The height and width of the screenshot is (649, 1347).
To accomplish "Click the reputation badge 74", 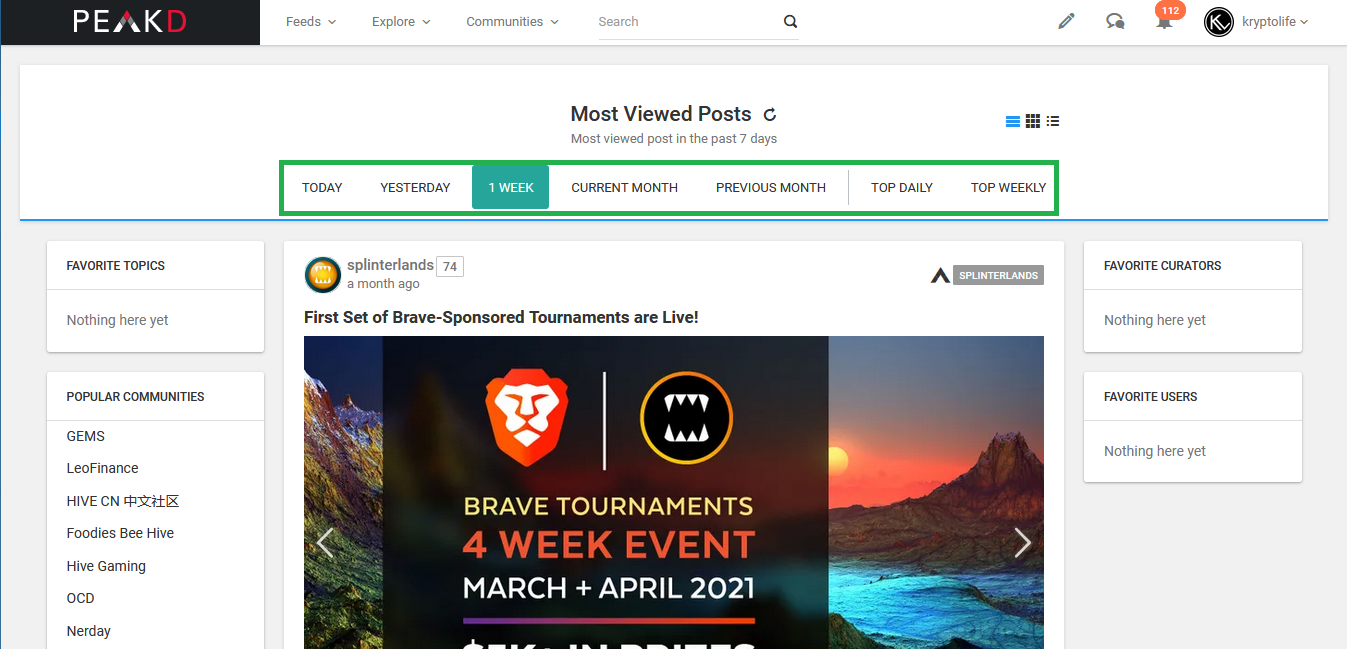I will click(450, 266).
